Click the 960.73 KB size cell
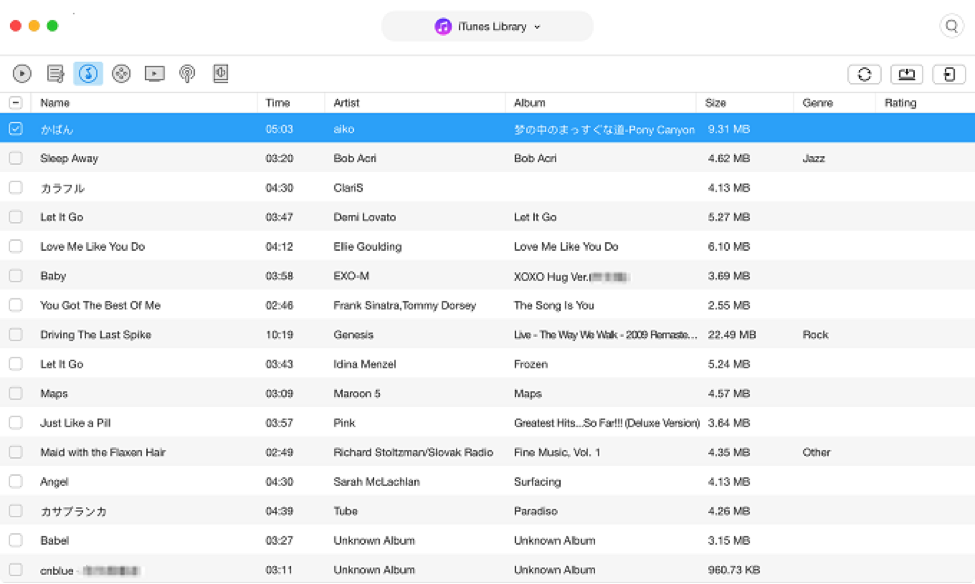 point(734,570)
